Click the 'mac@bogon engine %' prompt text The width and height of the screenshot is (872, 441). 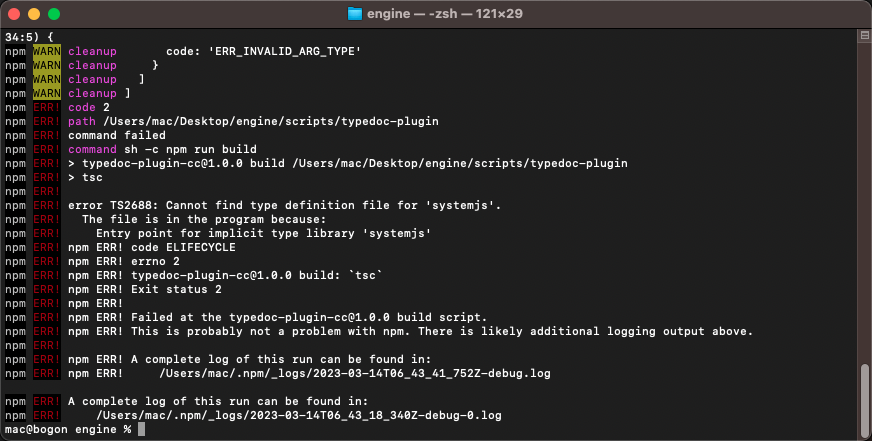[x=68, y=429]
